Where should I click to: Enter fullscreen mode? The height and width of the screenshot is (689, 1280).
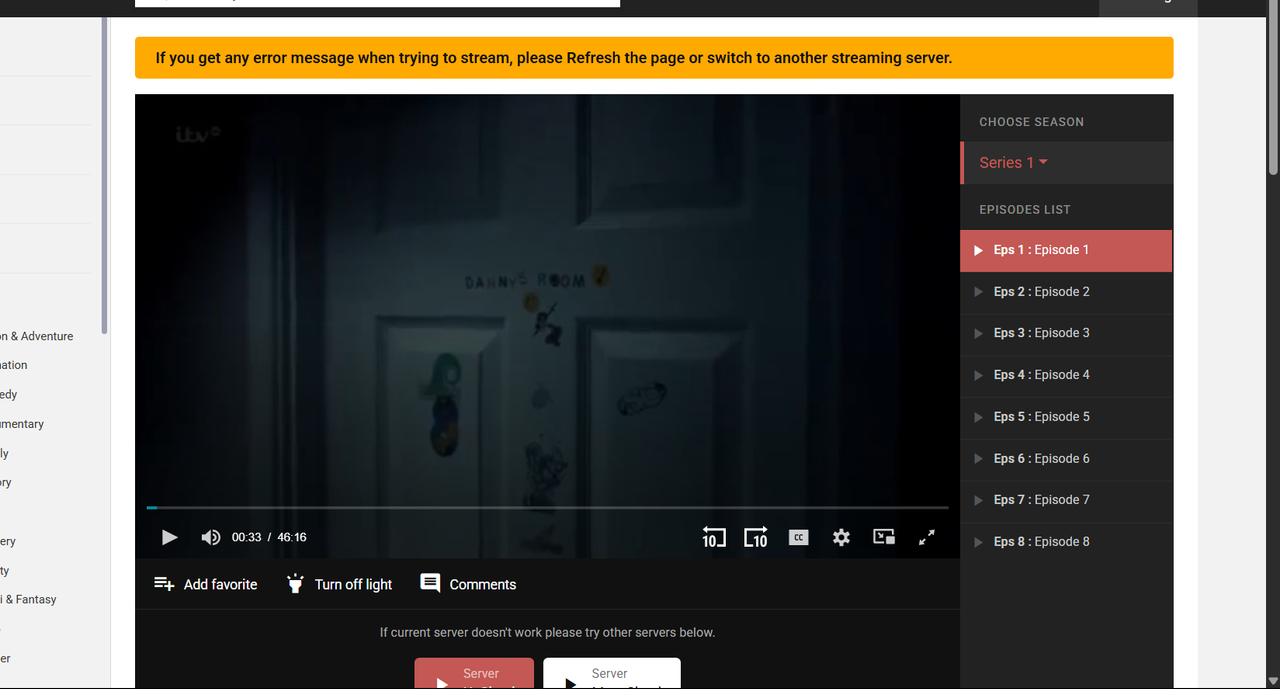(927, 537)
